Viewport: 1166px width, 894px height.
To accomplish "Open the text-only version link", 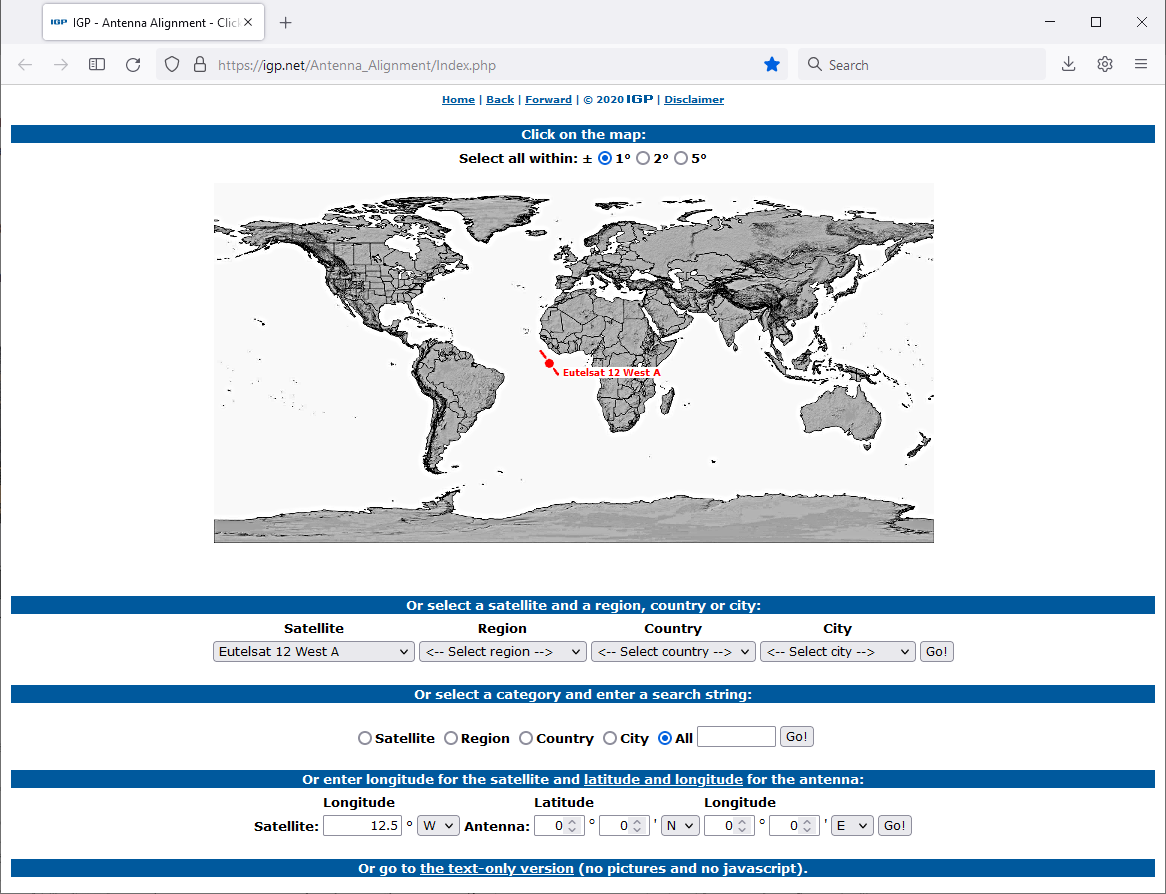I will [x=497, y=869].
